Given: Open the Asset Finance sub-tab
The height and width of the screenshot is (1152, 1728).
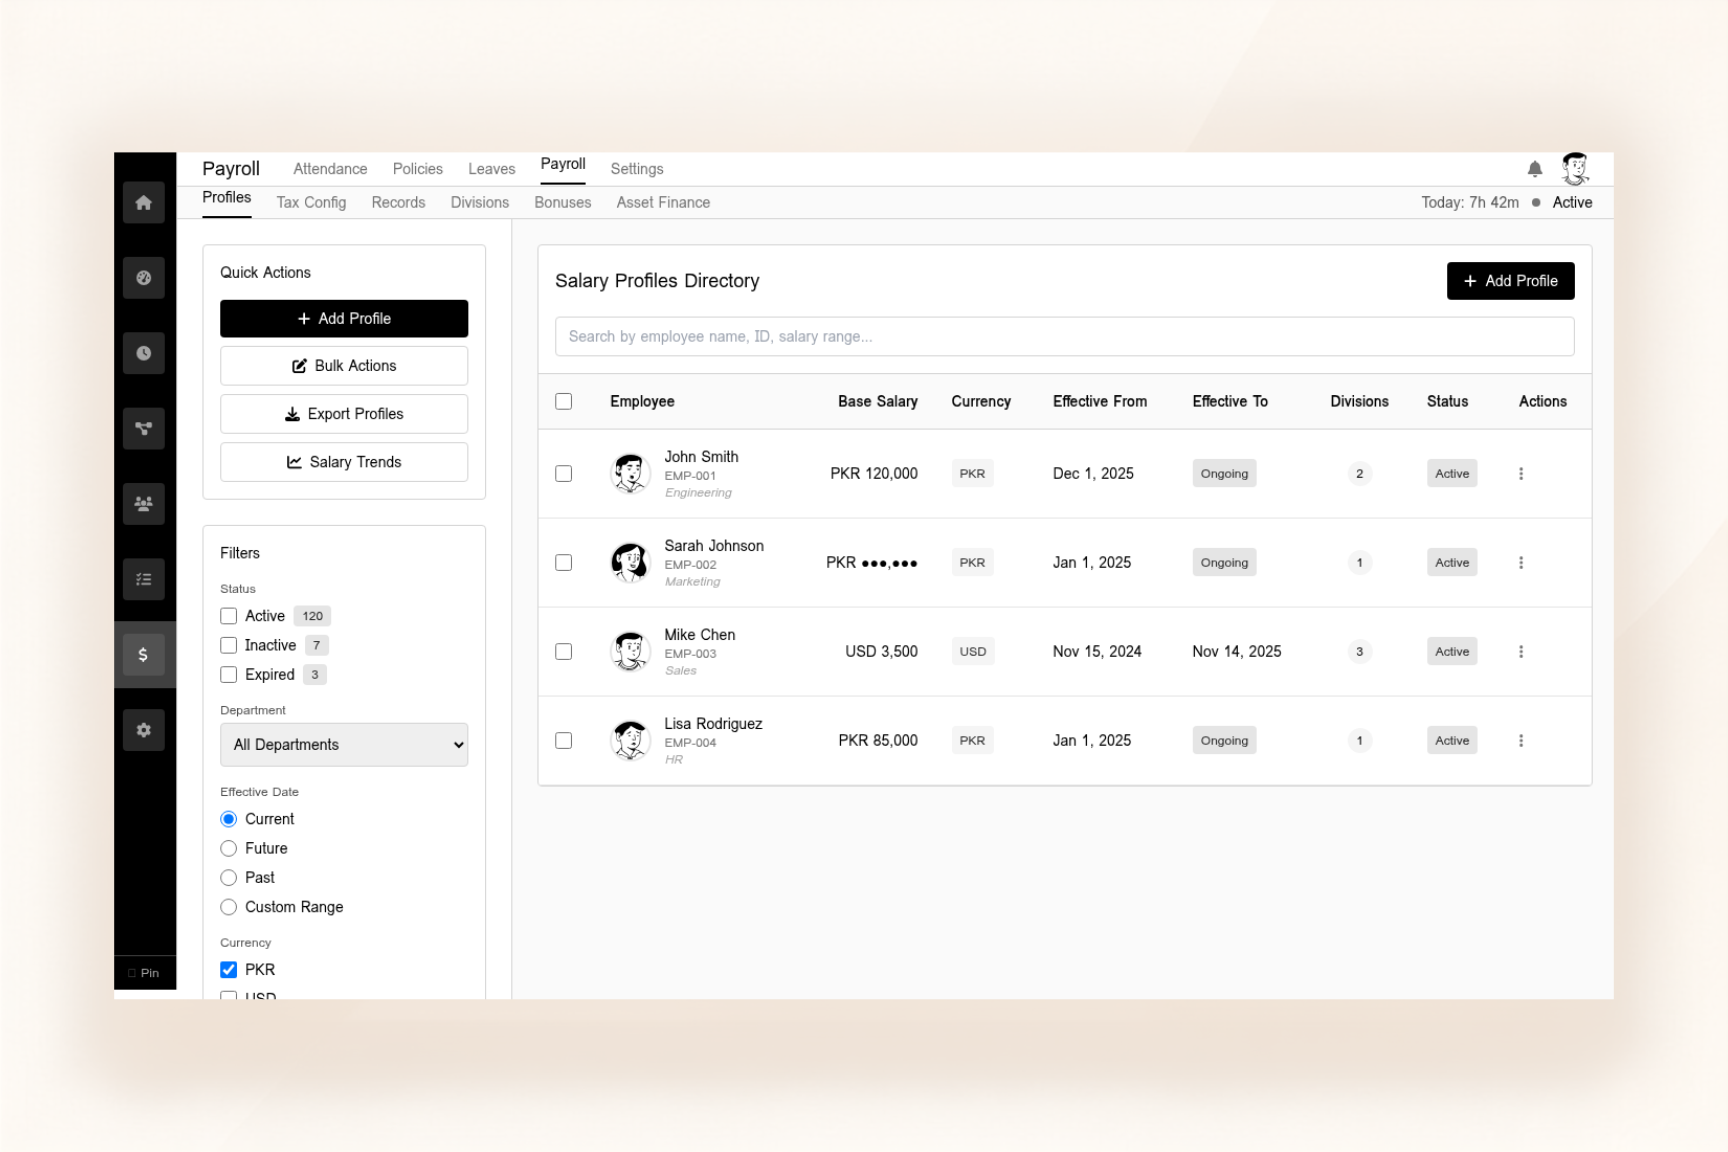Looking at the screenshot, I should (x=663, y=203).
